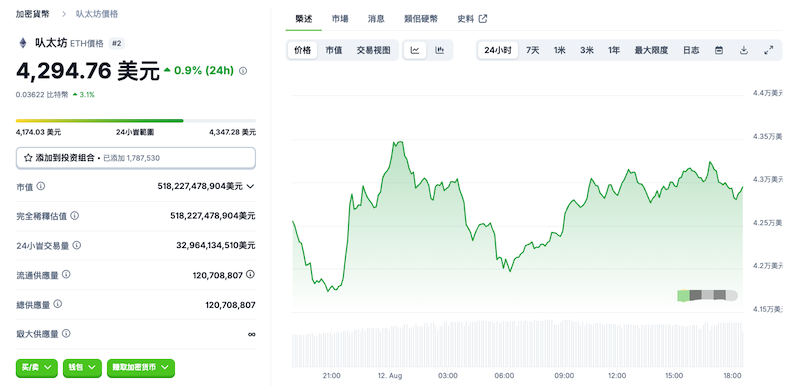This screenshot has width=800, height=386.
Task: Click 添加到投资组合 button
Action: (136, 158)
